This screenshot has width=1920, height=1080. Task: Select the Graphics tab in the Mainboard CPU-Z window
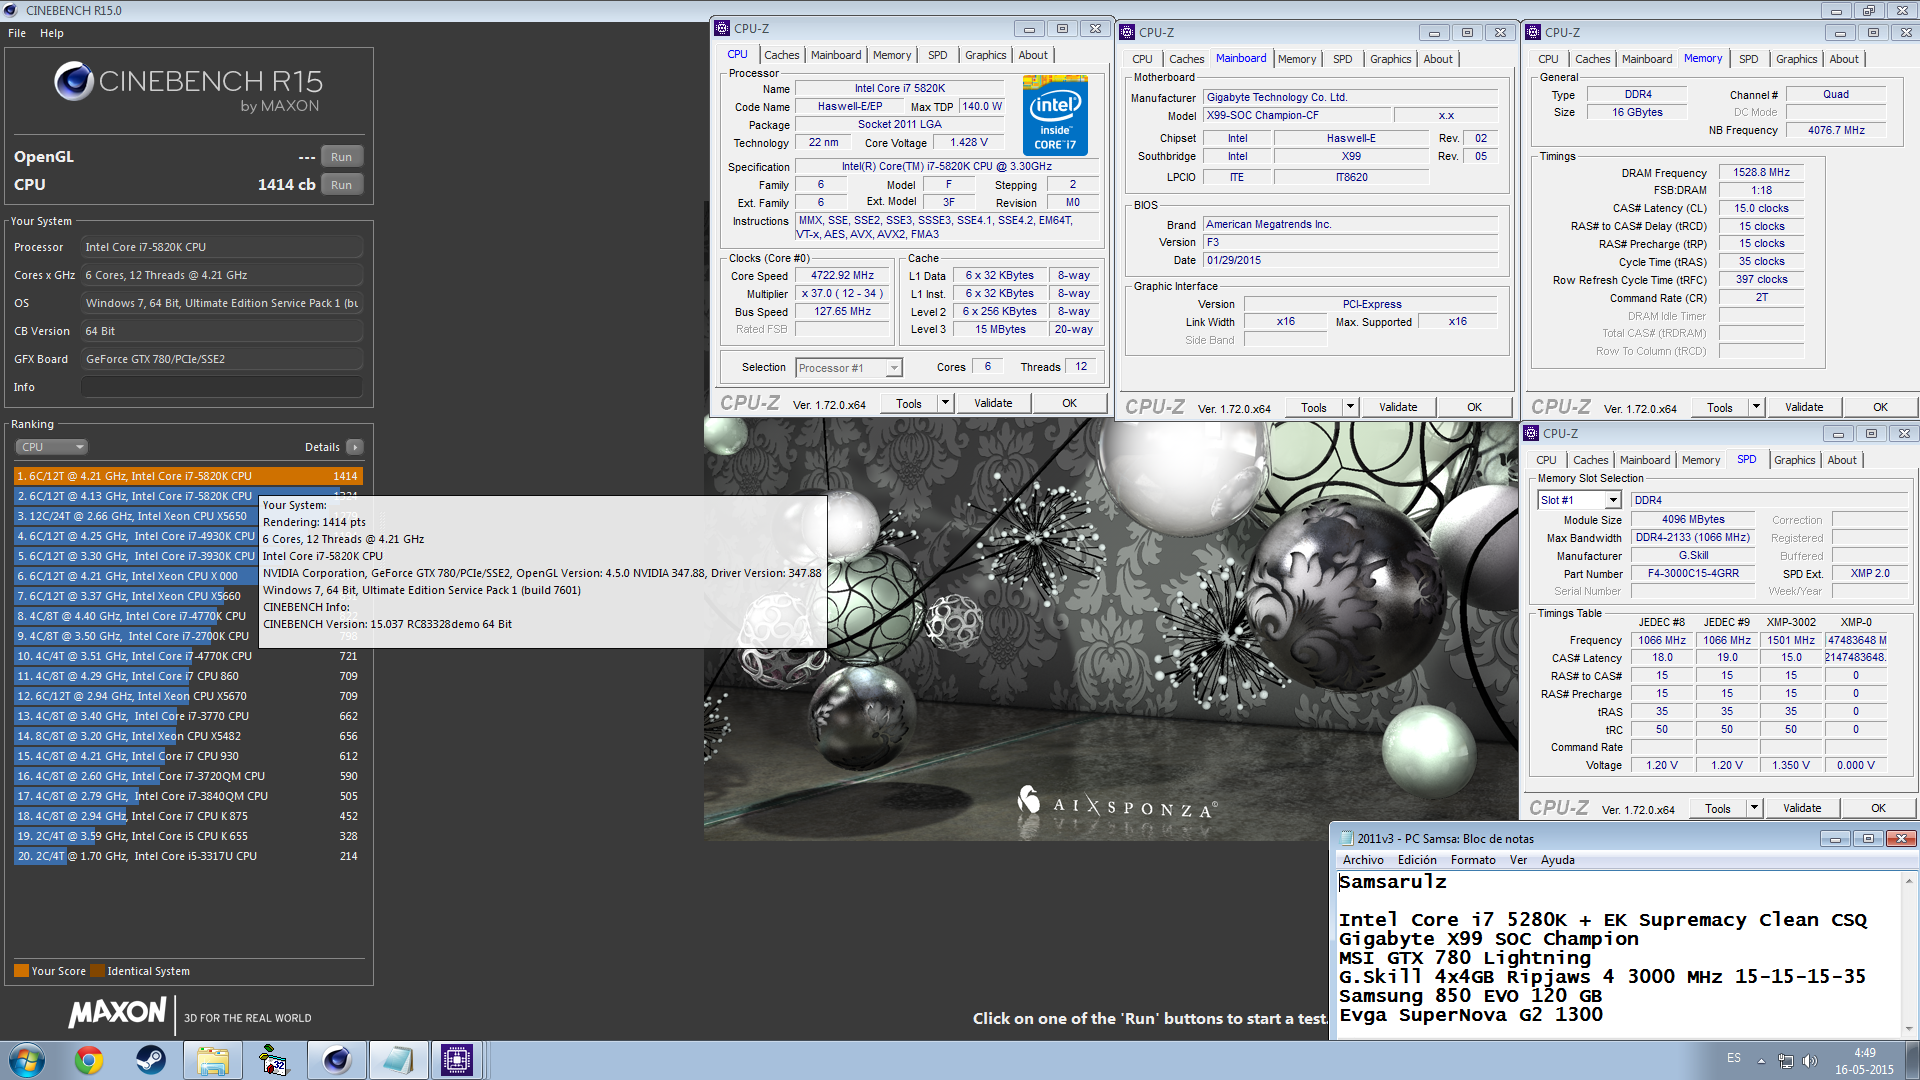point(1390,59)
